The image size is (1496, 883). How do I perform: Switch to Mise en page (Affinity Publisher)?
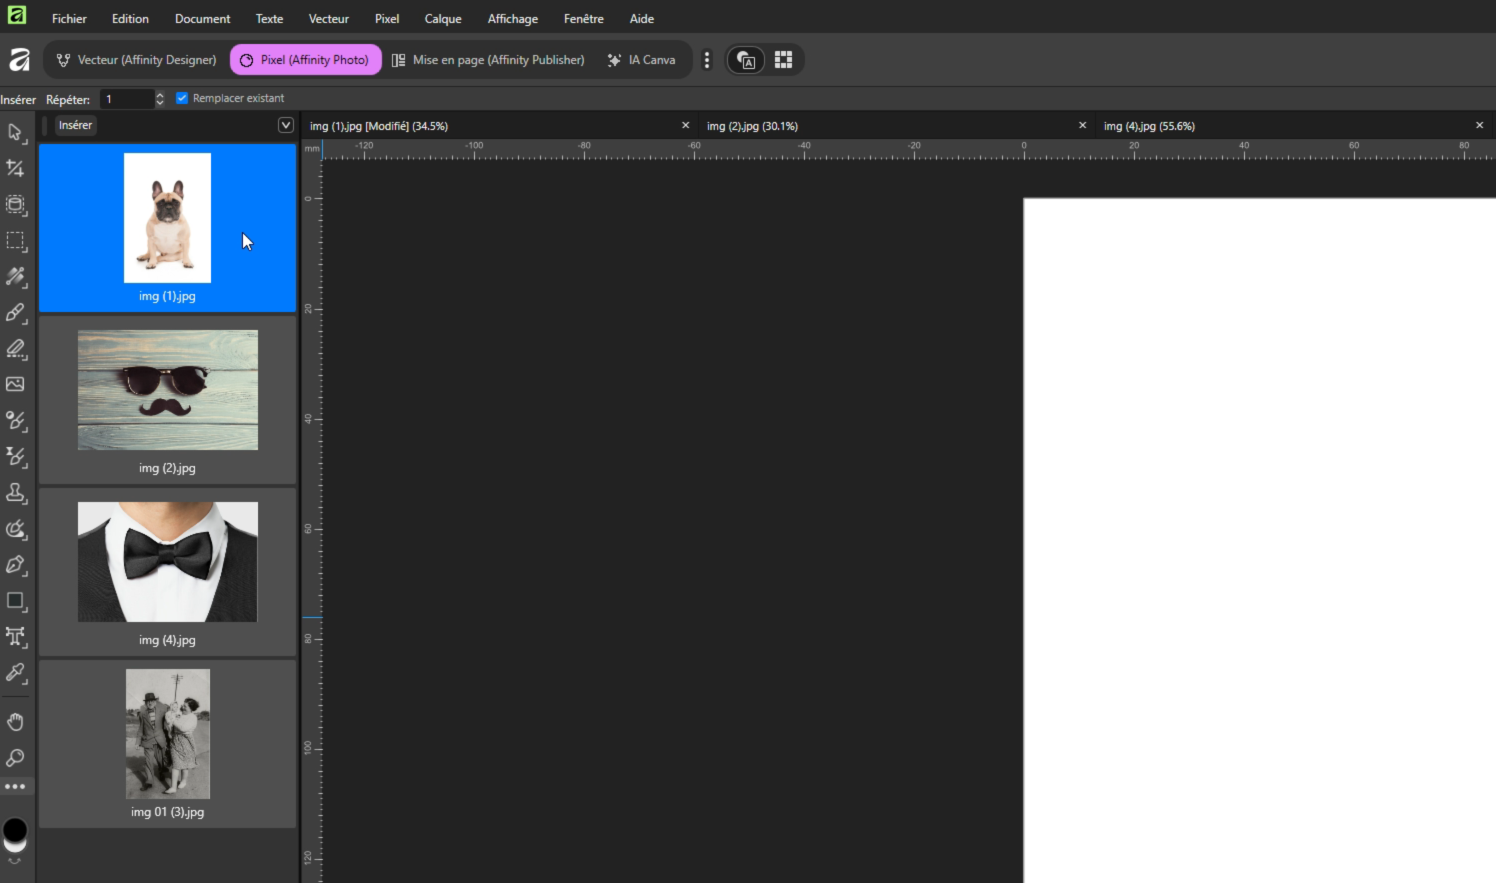(488, 60)
